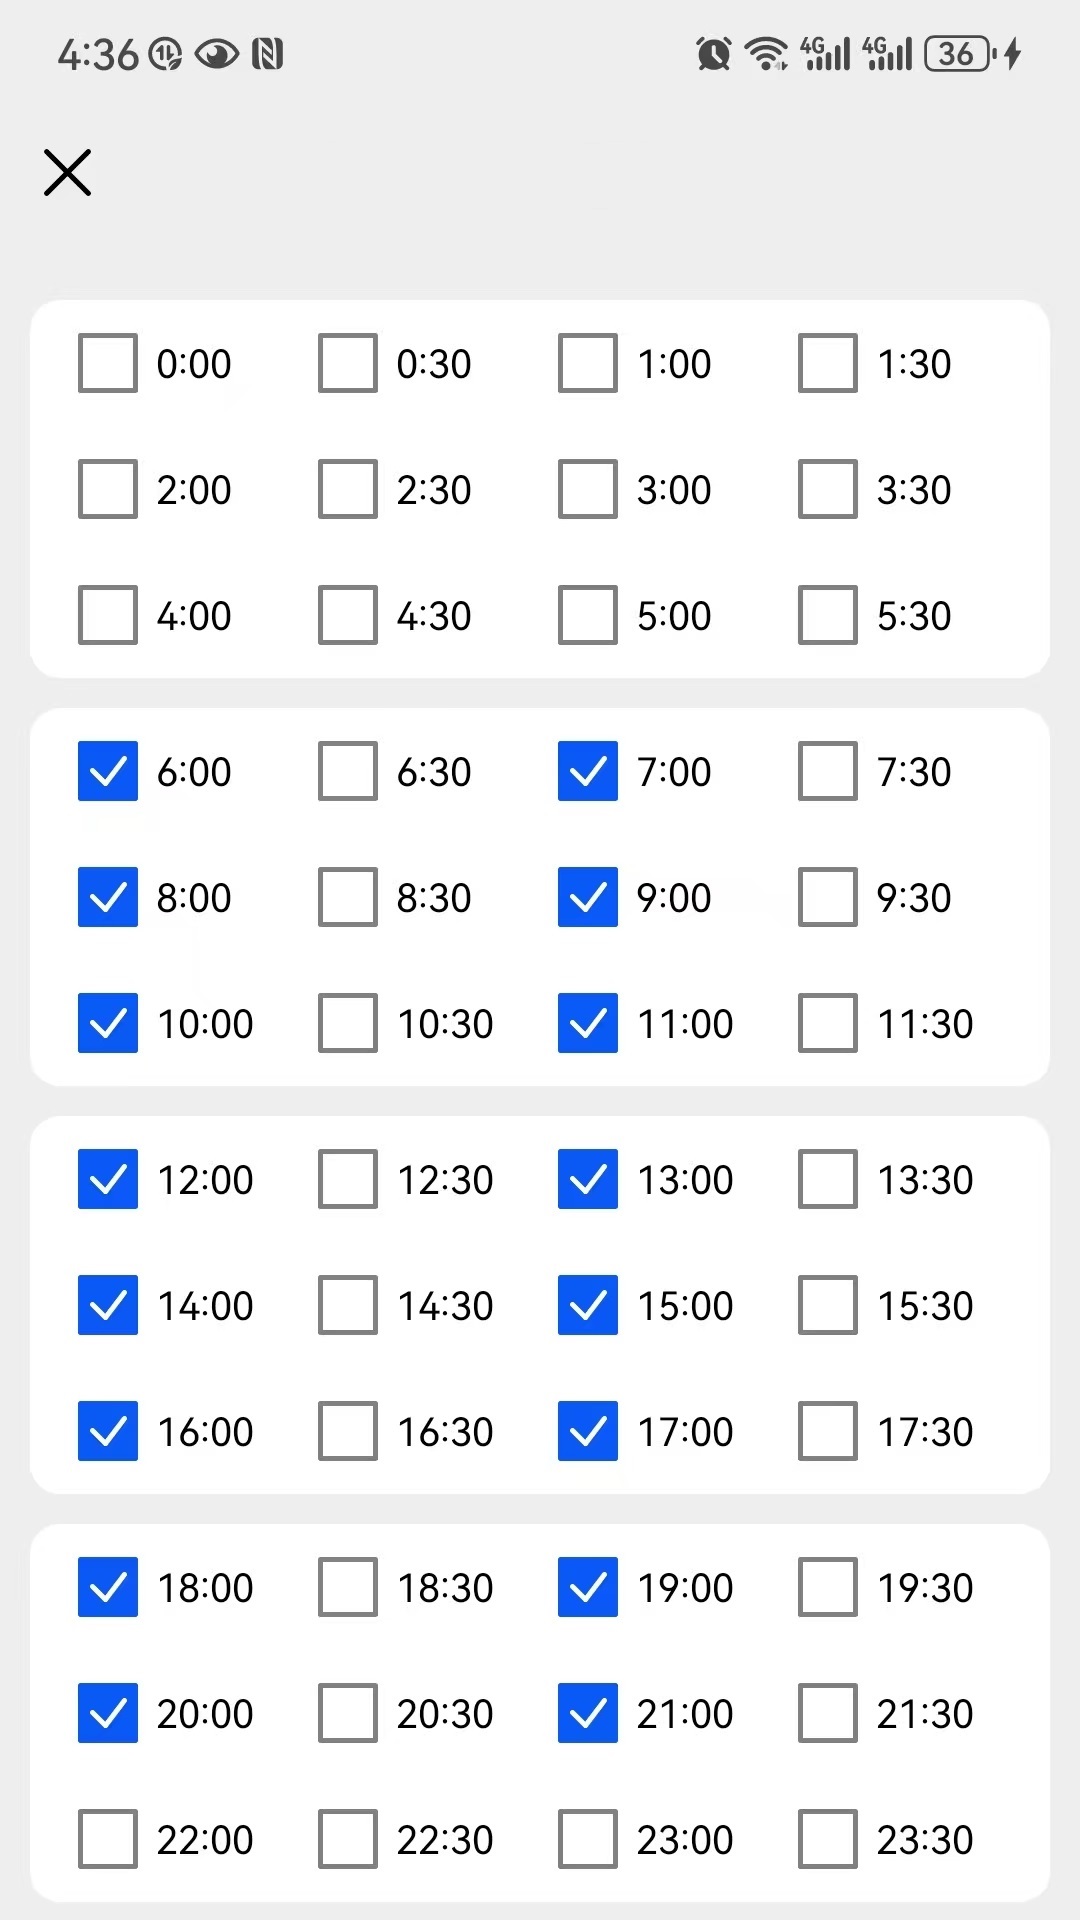Enable the 22:00 time slot
Screen dimensions: 1080x1920
click(x=108, y=1839)
